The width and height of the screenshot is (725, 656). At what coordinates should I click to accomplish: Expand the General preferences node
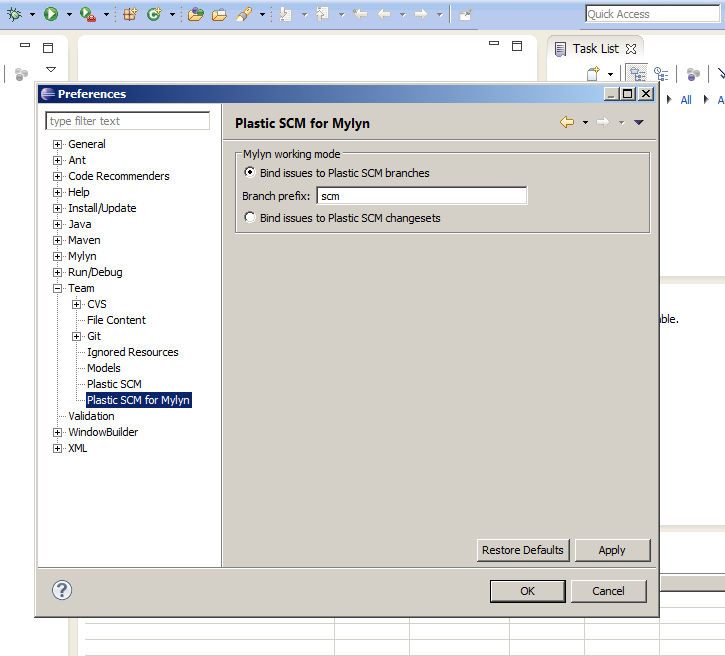pyautogui.click(x=57, y=145)
